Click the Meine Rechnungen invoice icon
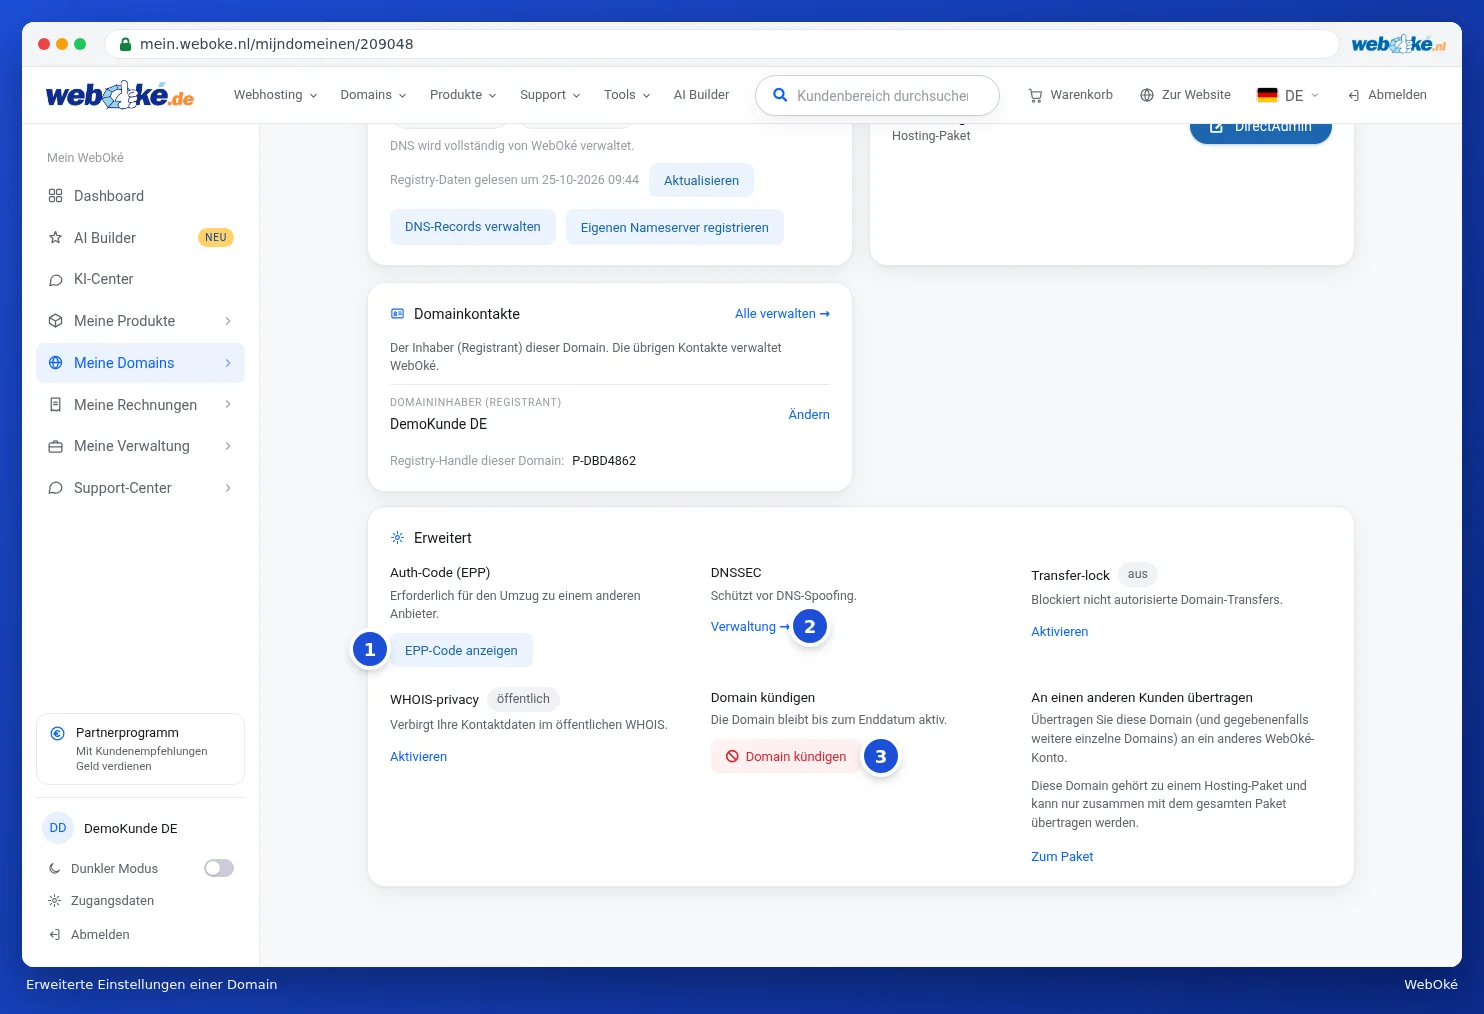This screenshot has width=1484, height=1014. (55, 405)
